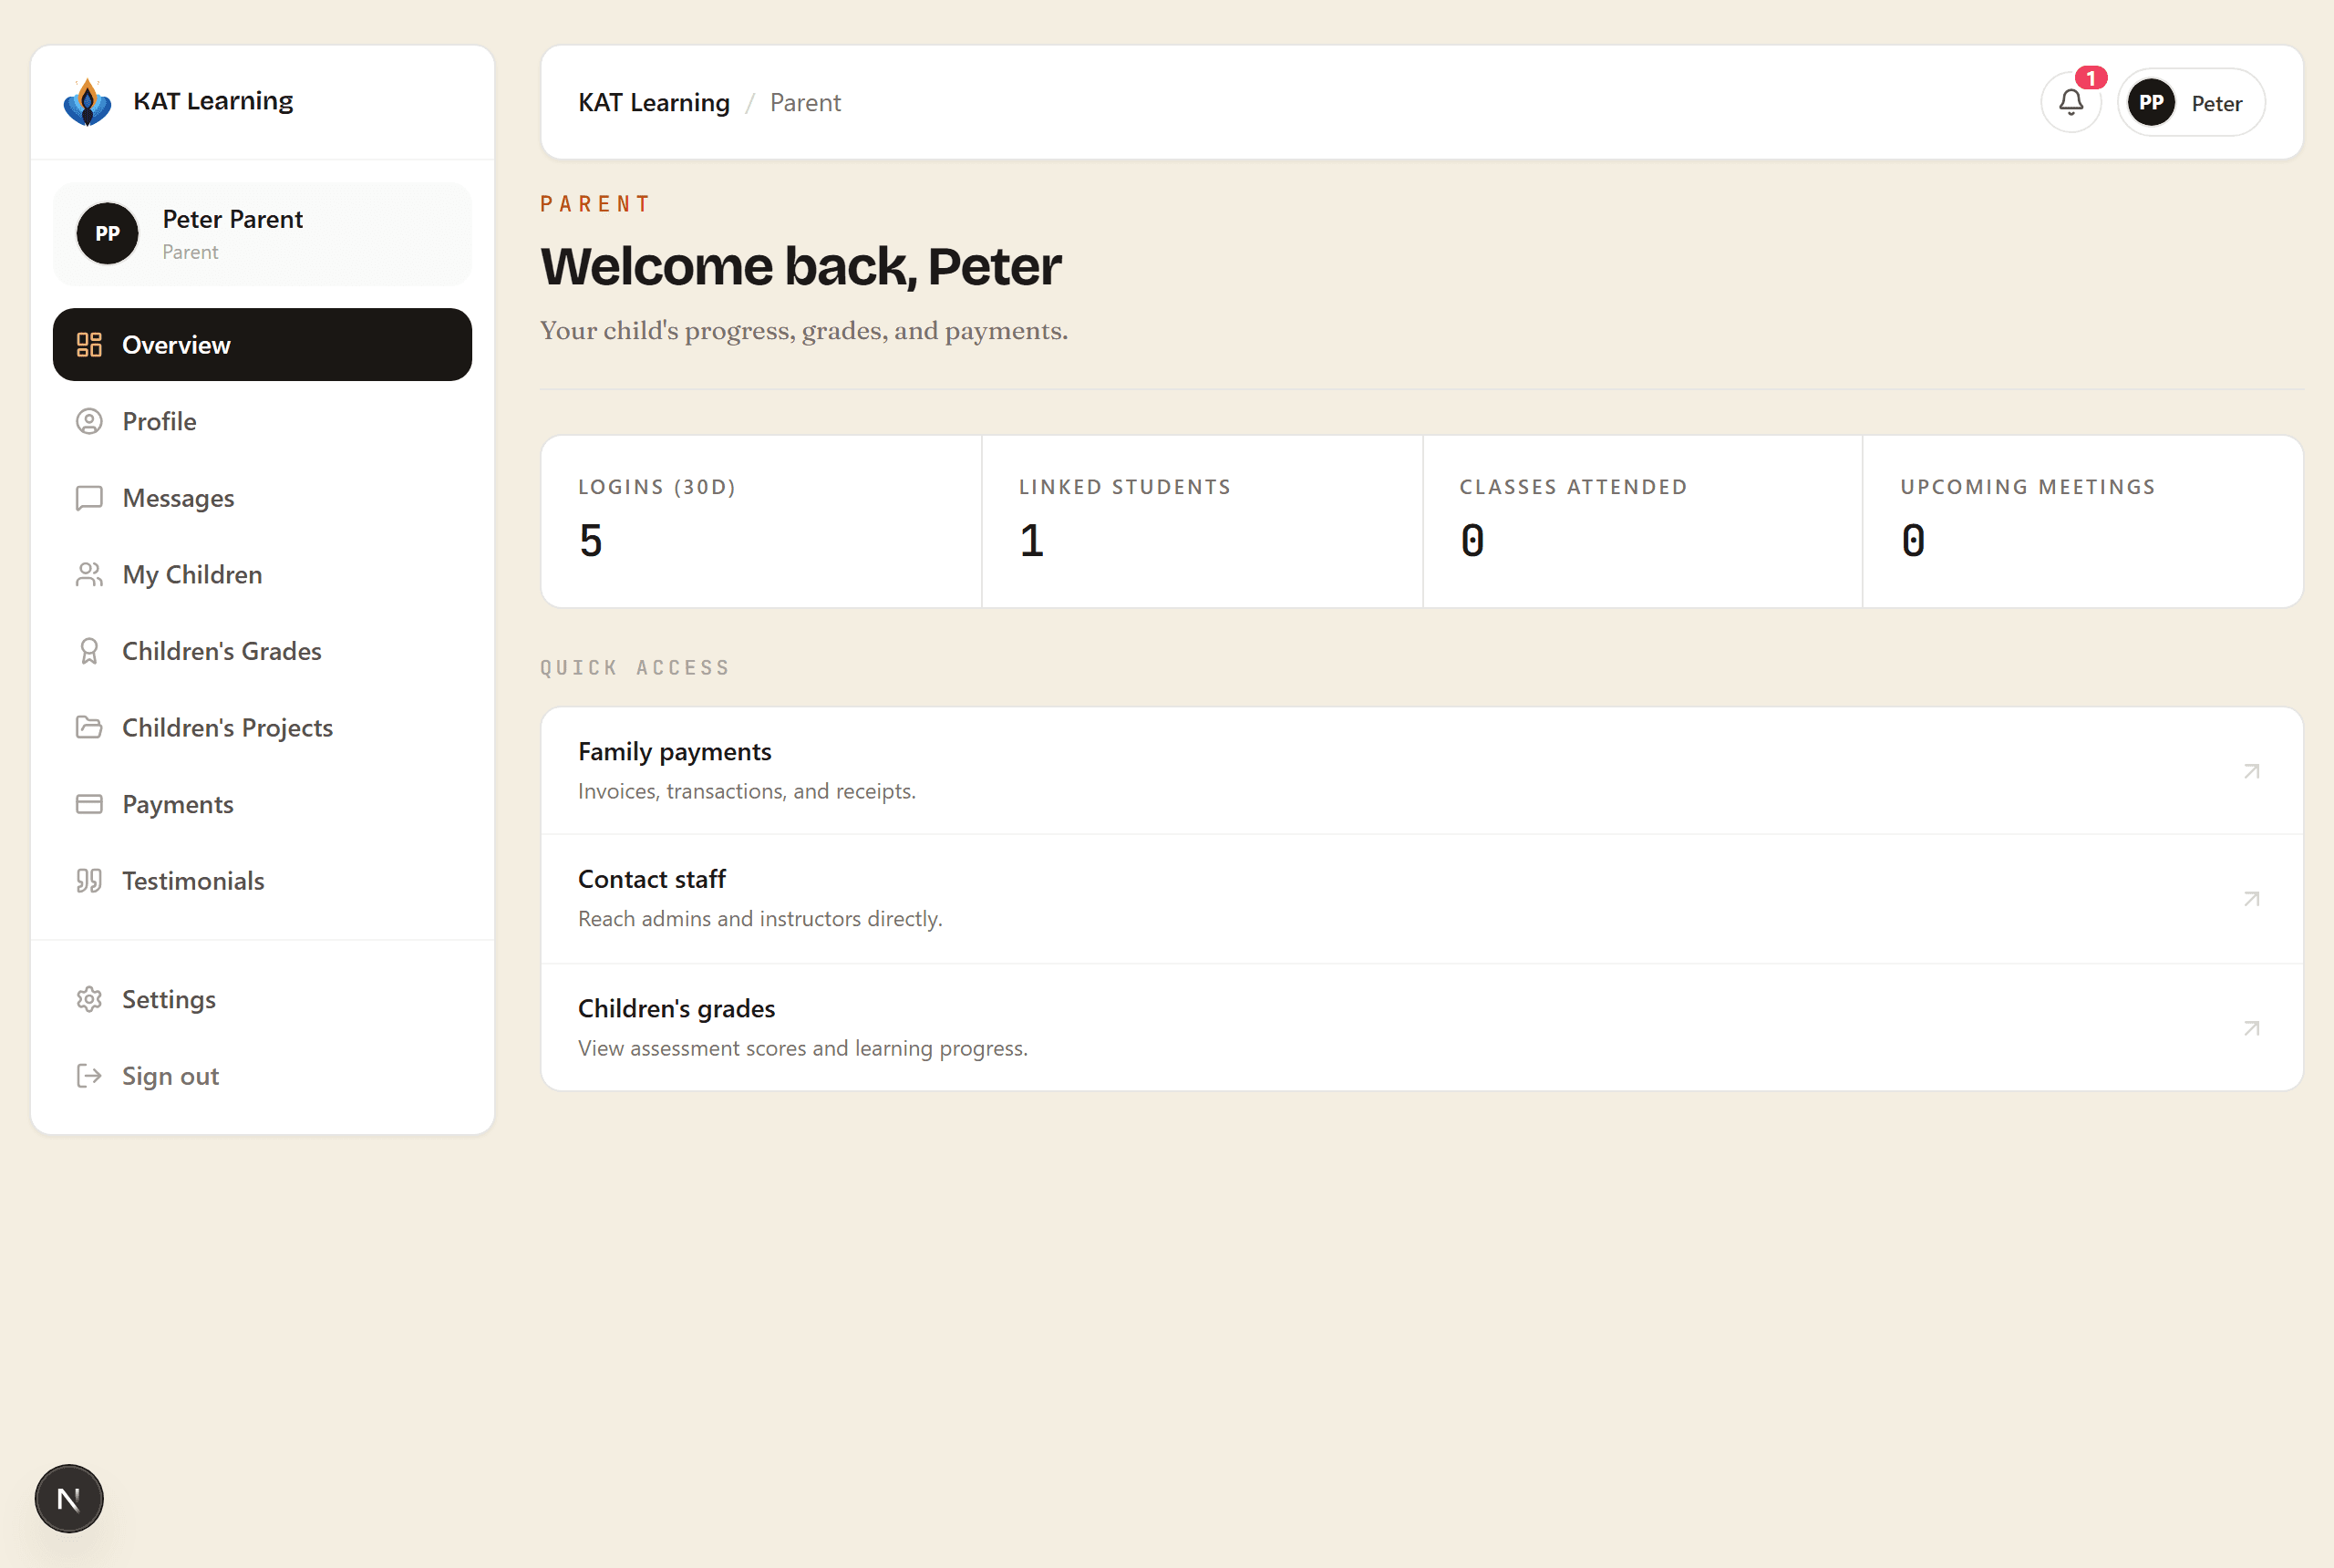Open Children's Projects sidebar item
2334x1568 pixels.
click(x=262, y=727)
